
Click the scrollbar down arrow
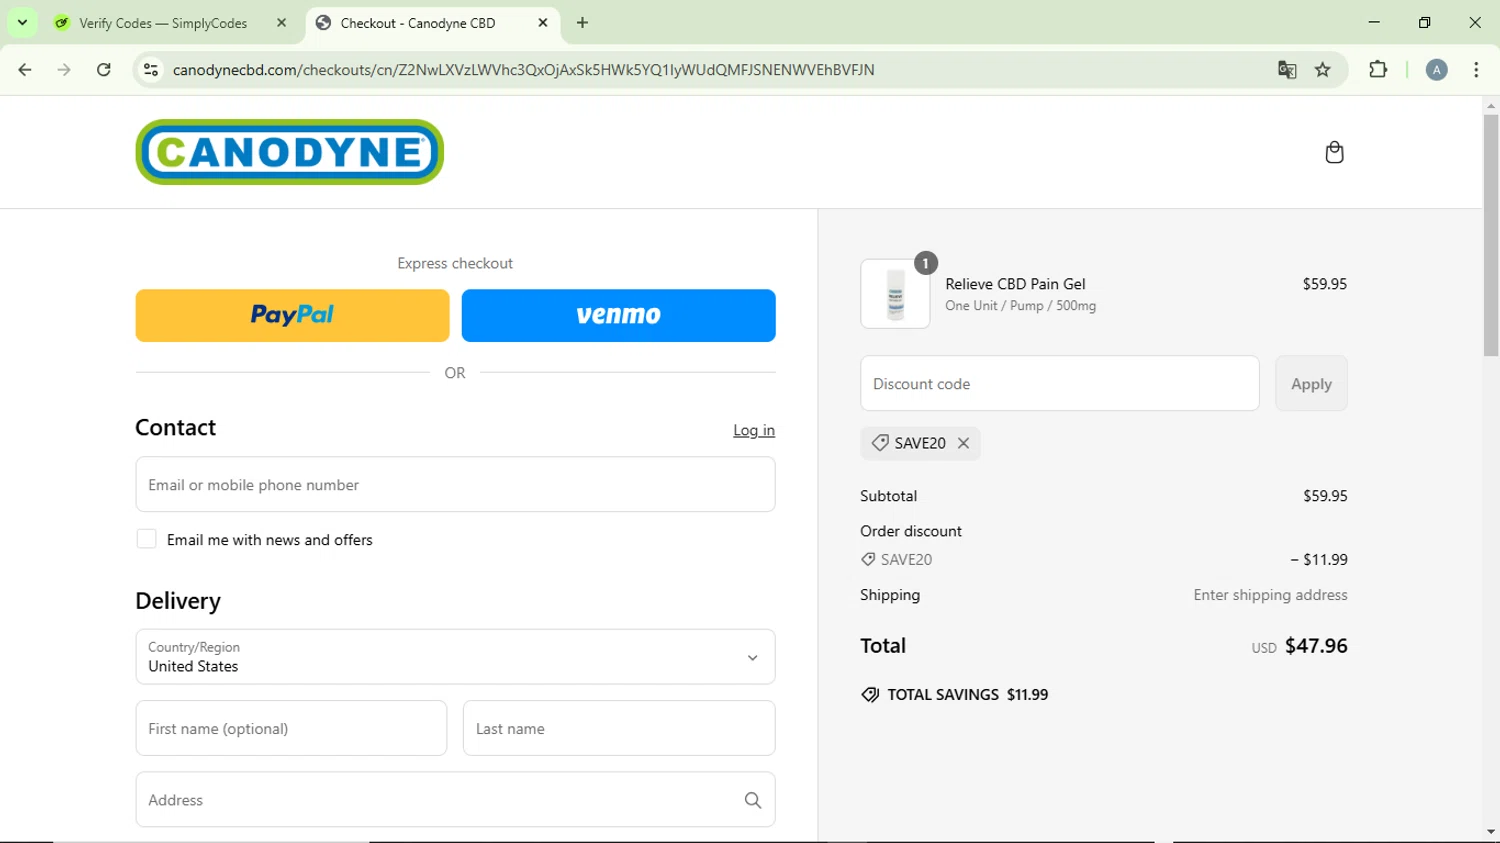click(1491, 832)
